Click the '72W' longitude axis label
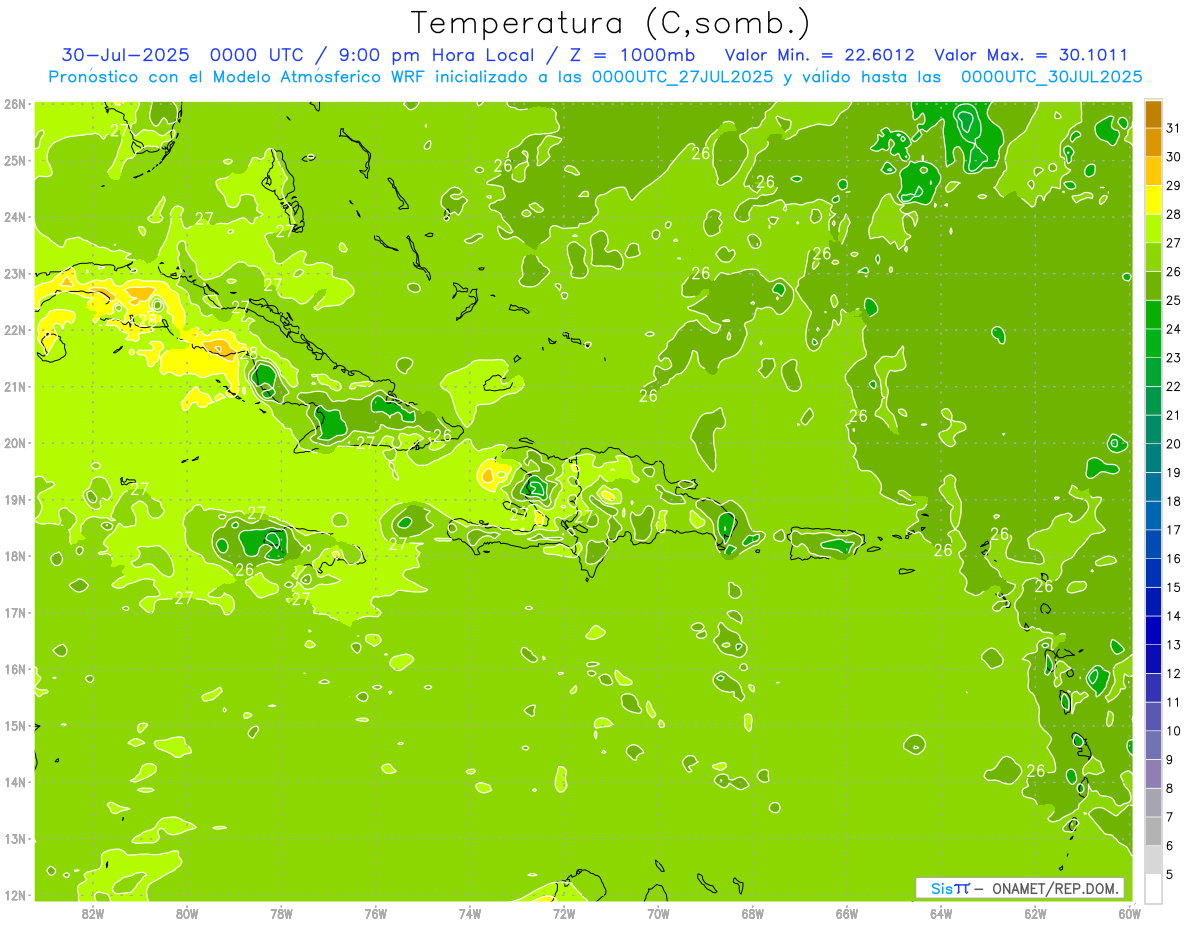Image resolution: width=1200 pixels, height=927 pixels. 564,913
